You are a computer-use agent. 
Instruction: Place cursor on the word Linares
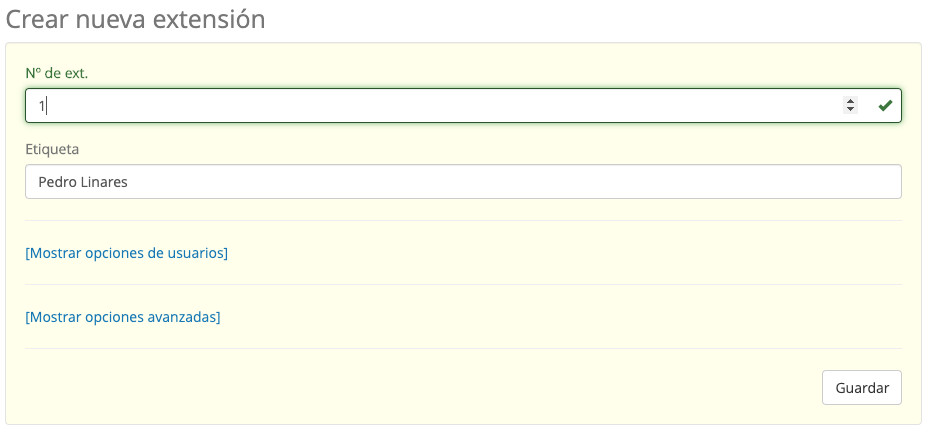click(x=103, y=182)
